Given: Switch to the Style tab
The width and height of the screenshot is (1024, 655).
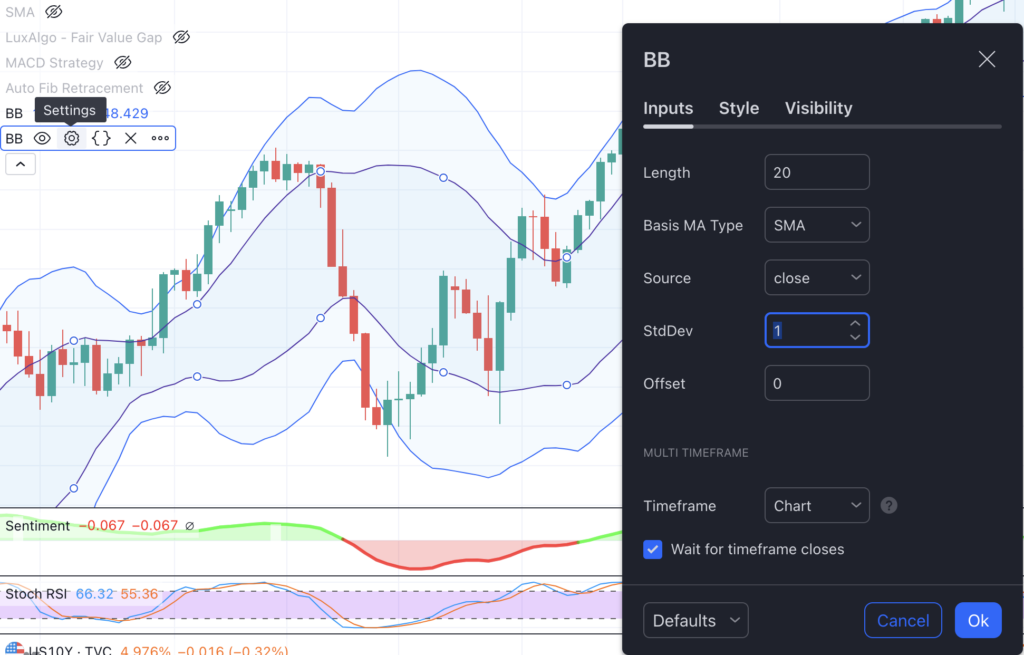Looking at the screenshot, I should tap(739, 108).
